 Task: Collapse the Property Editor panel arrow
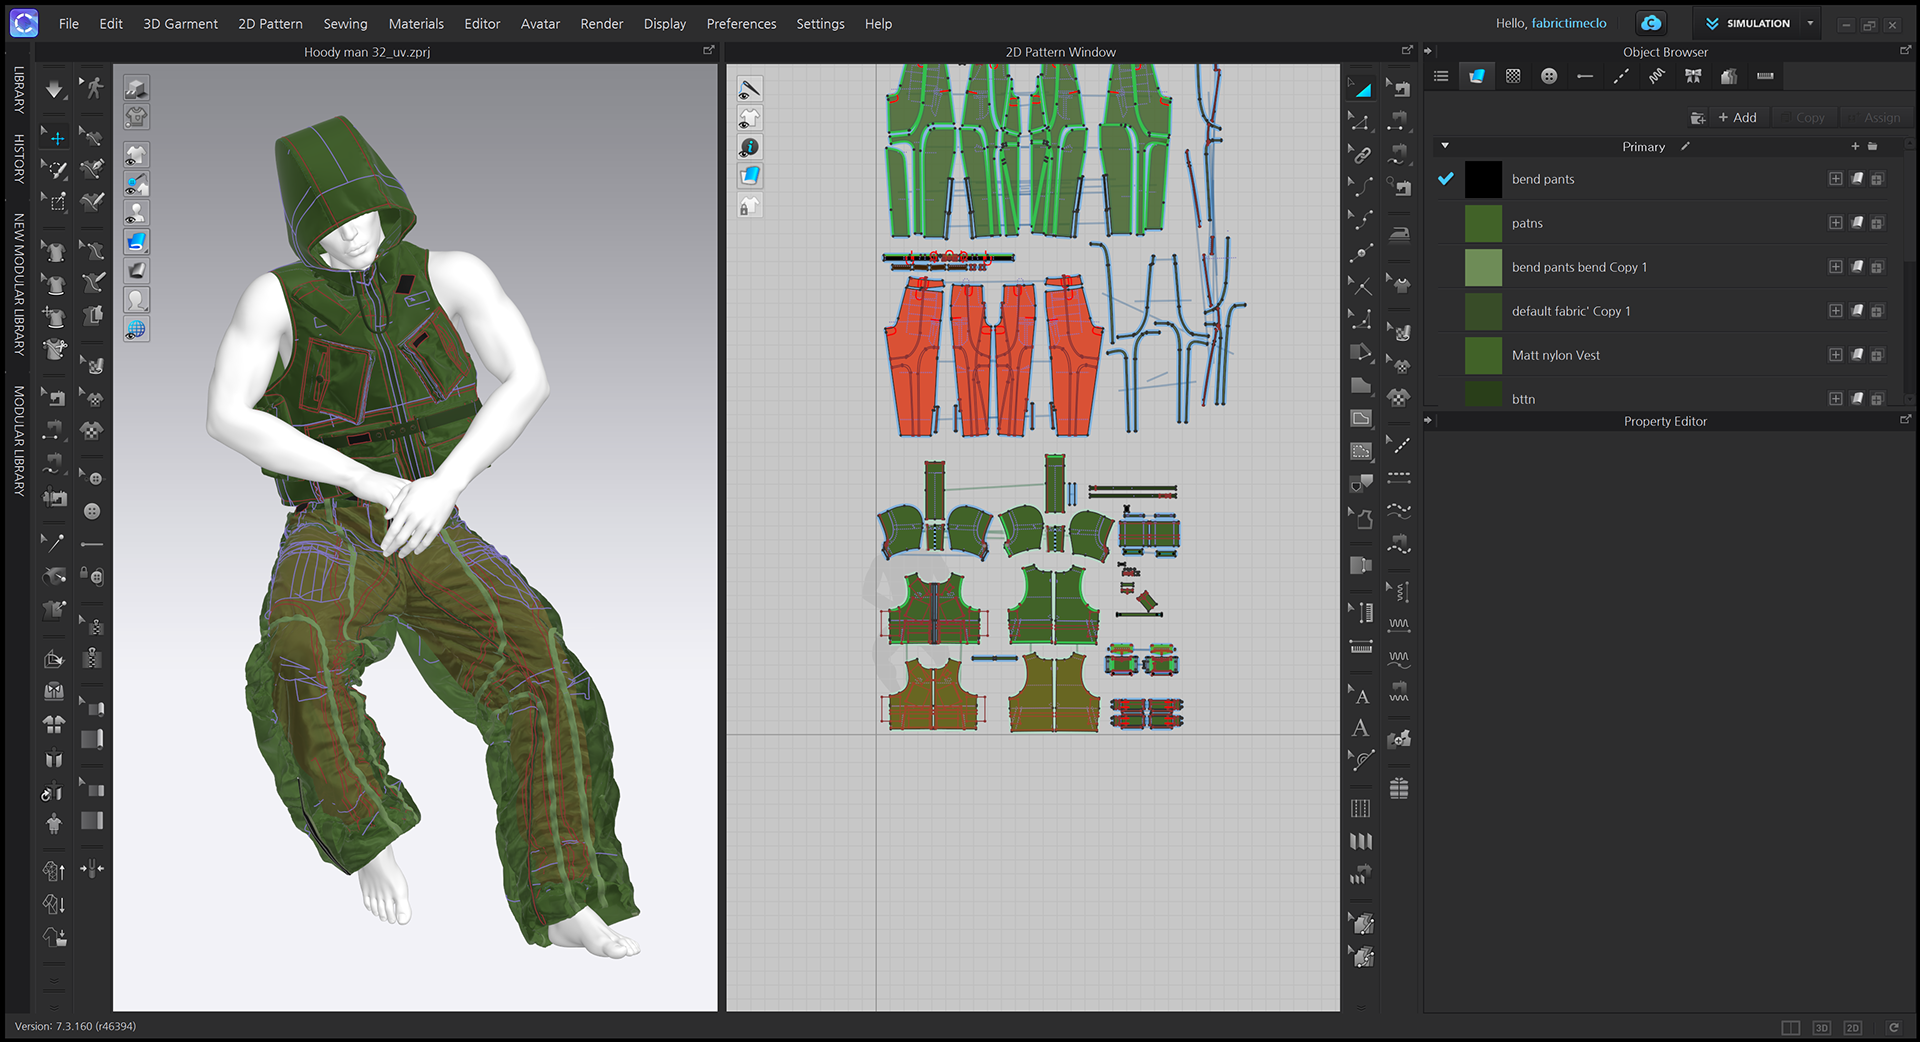(x=1428, y=421)
